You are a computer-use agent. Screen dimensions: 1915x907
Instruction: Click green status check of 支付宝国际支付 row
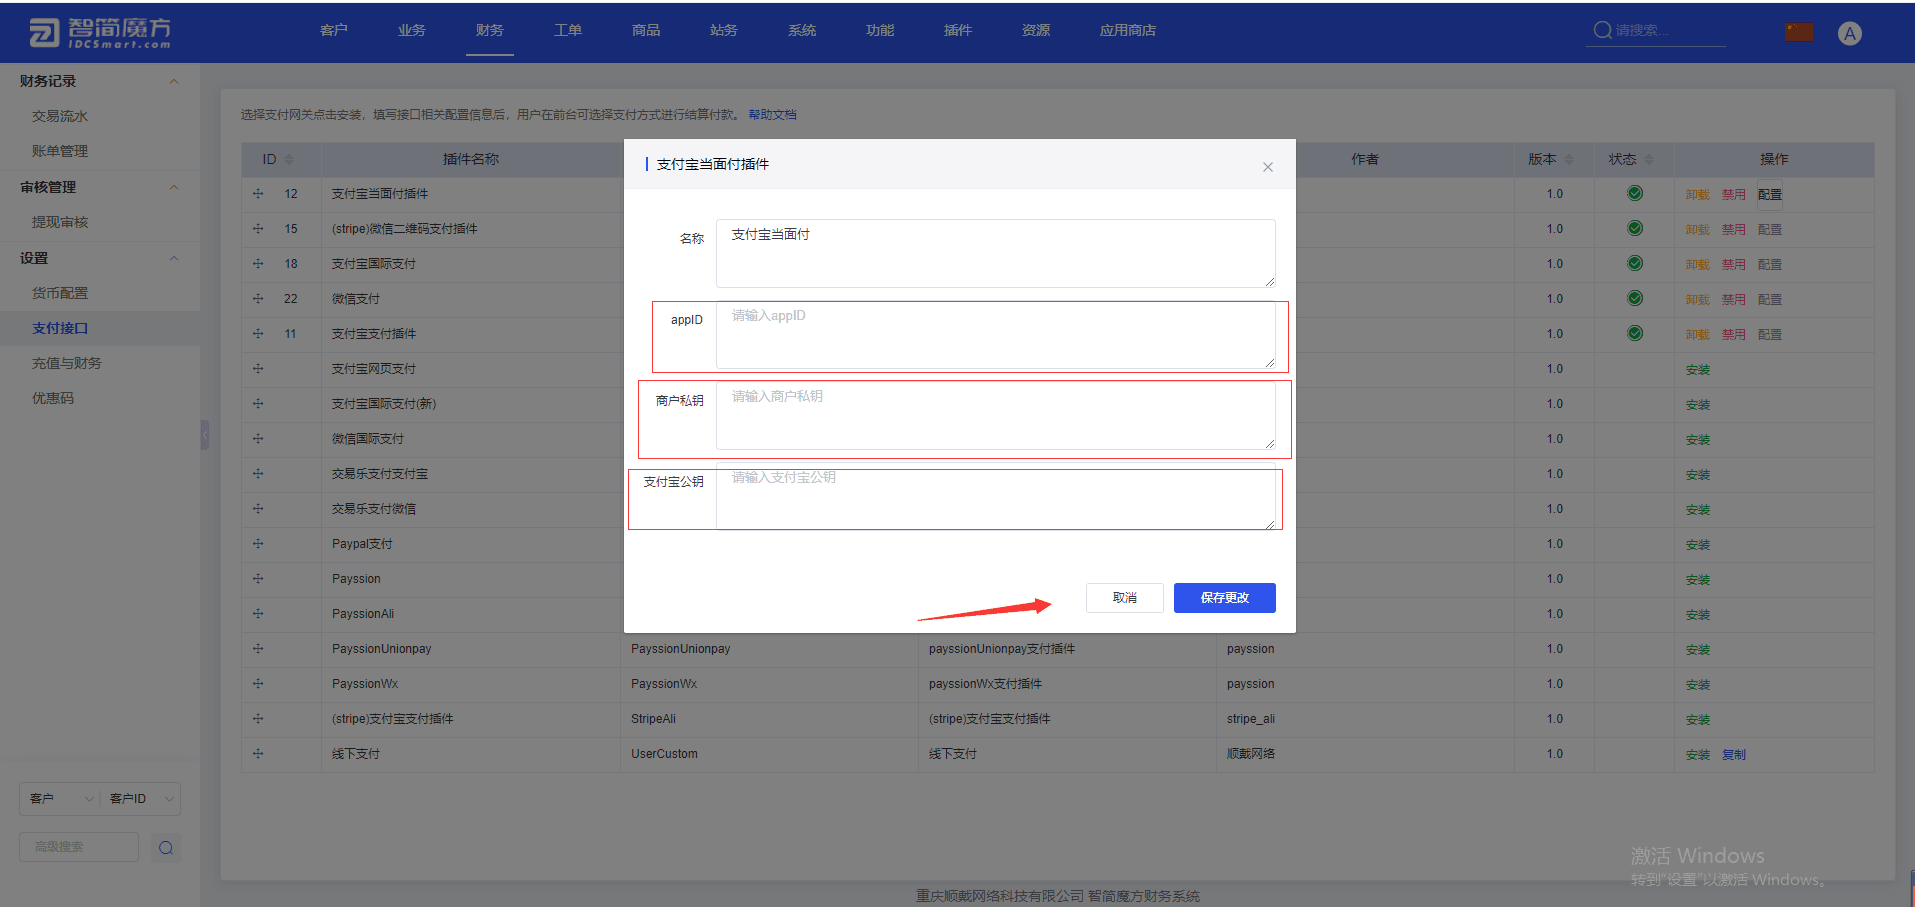[1635, 263]
